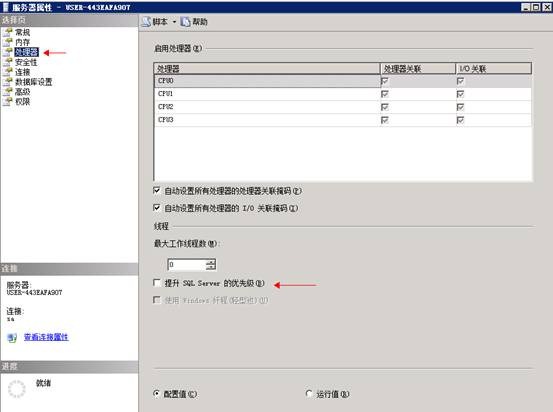Click the 数据库设置 page icon

(8, 82)
